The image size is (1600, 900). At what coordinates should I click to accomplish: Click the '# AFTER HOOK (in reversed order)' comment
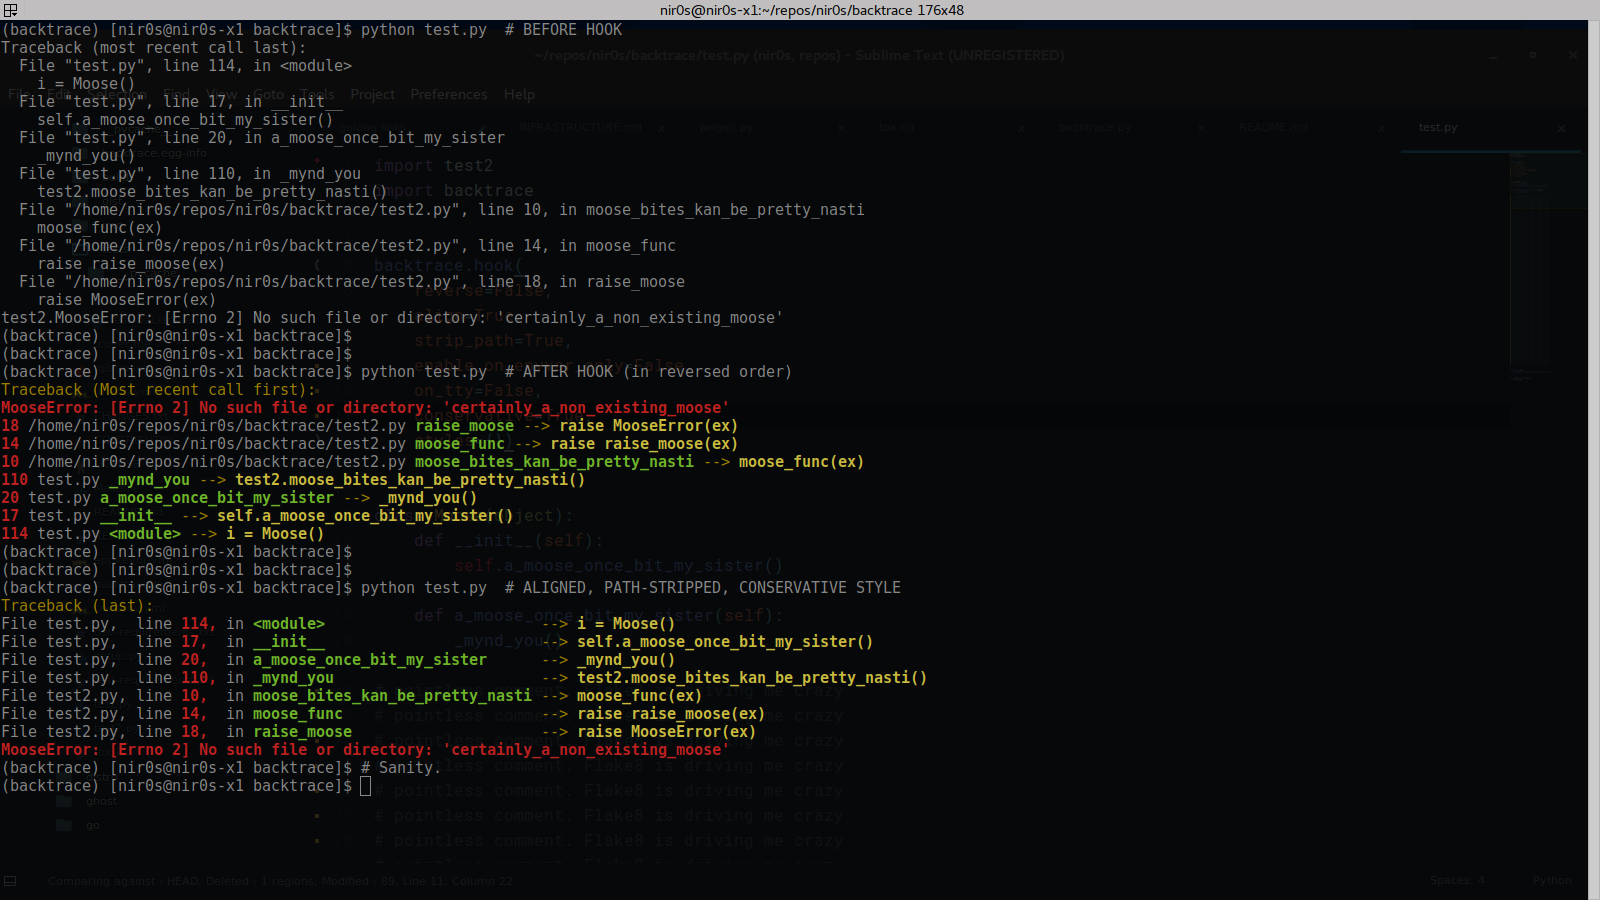[649, 372]
